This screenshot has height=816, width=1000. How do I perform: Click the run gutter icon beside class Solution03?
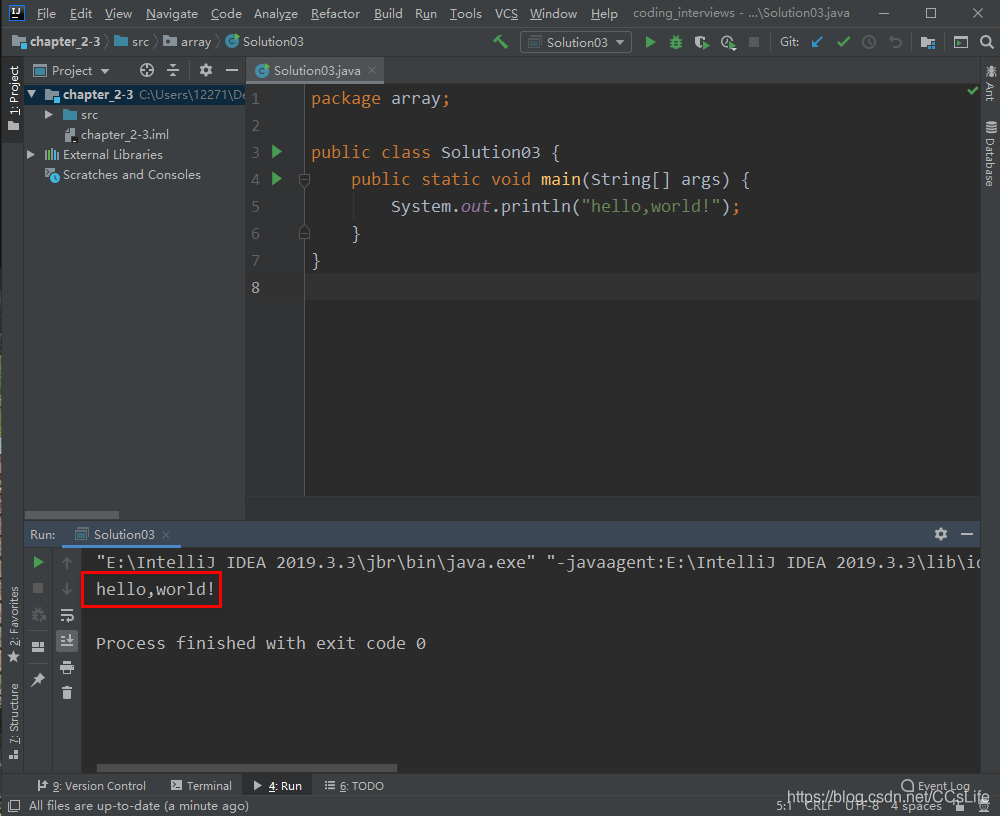coord(277,152)
